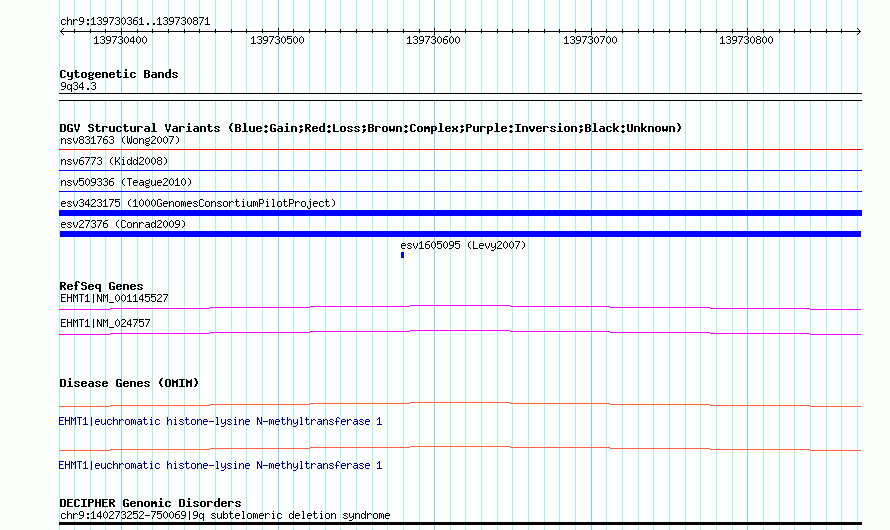Click the 139730400 ruler tick label
Image resolution: width=890 pixels, height=530 pixels.
120,40
